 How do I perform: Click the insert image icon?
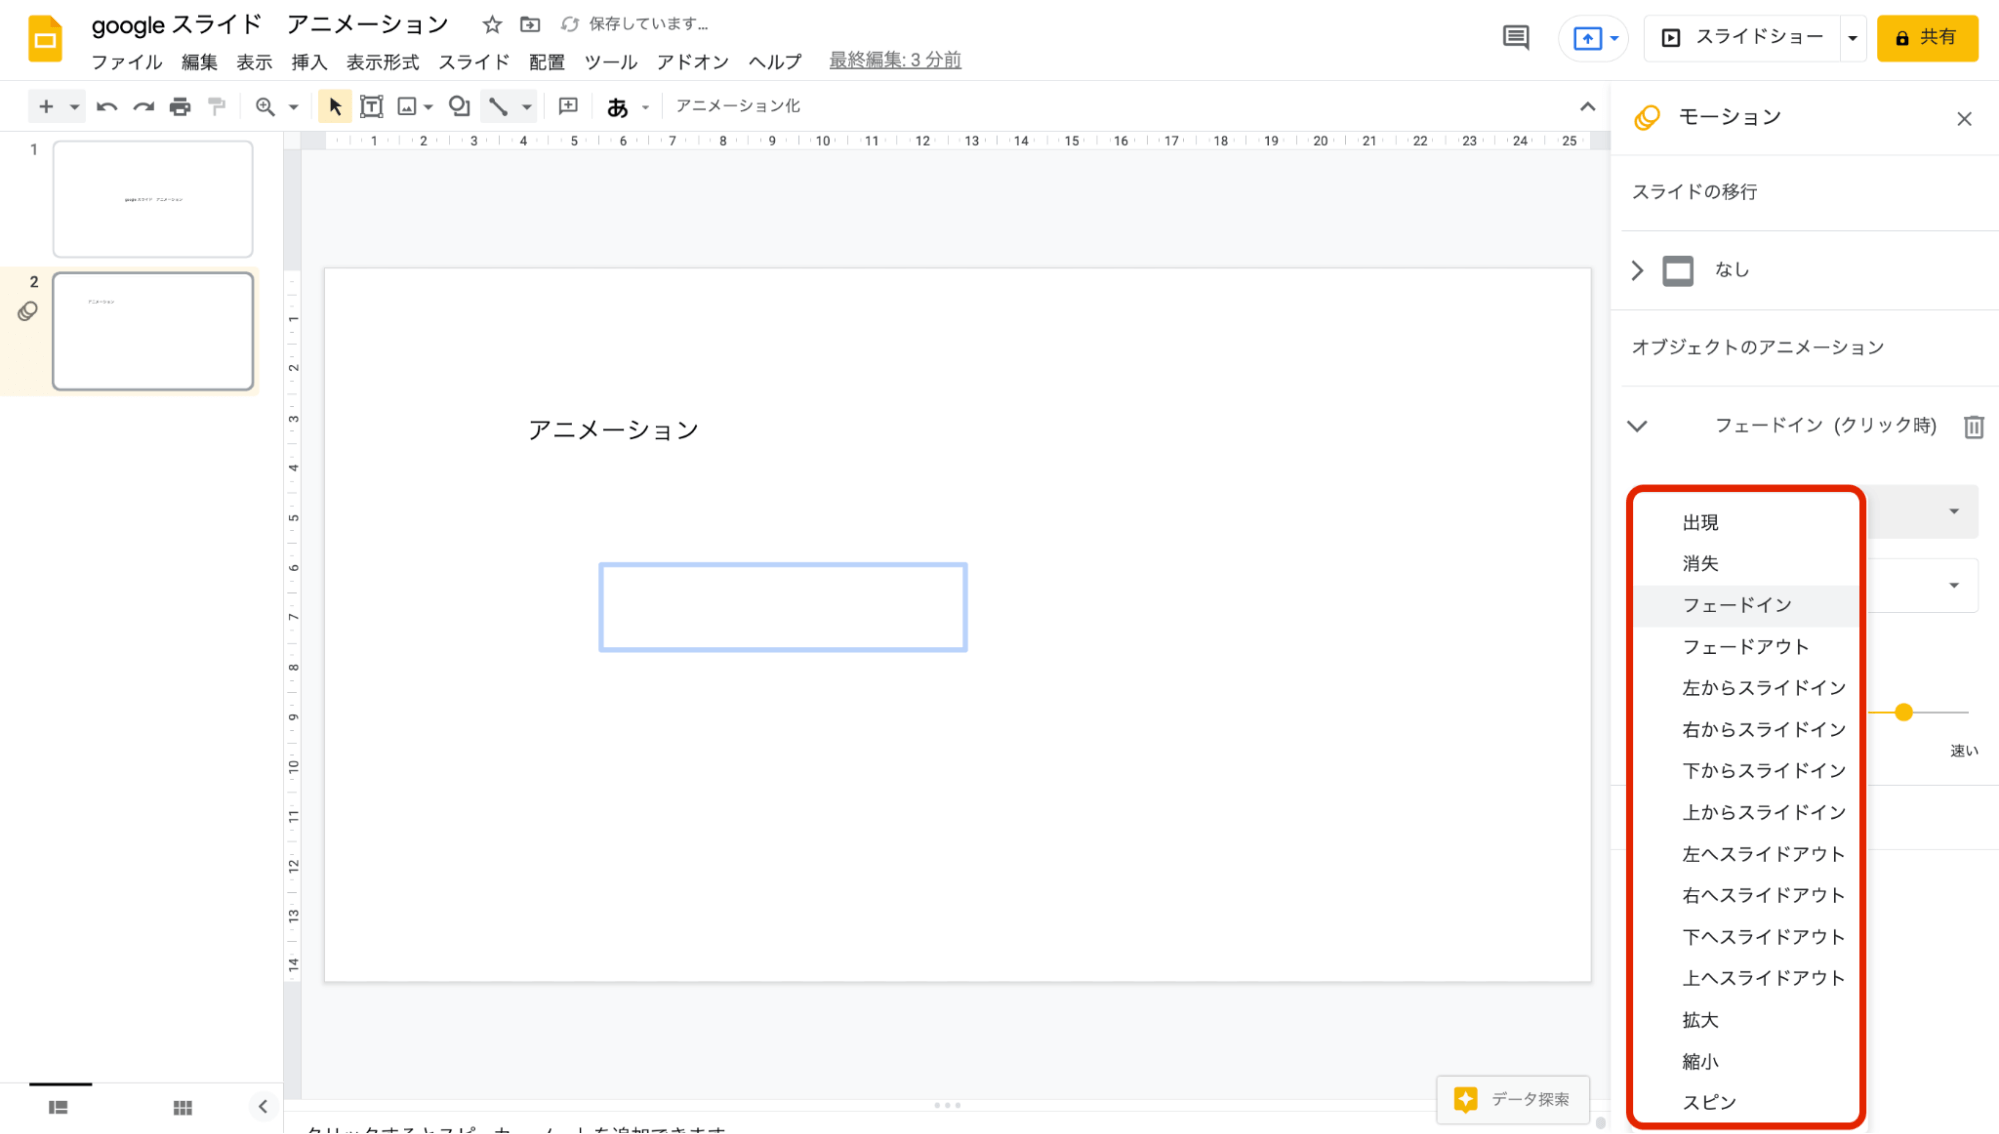tap(407, 106)
